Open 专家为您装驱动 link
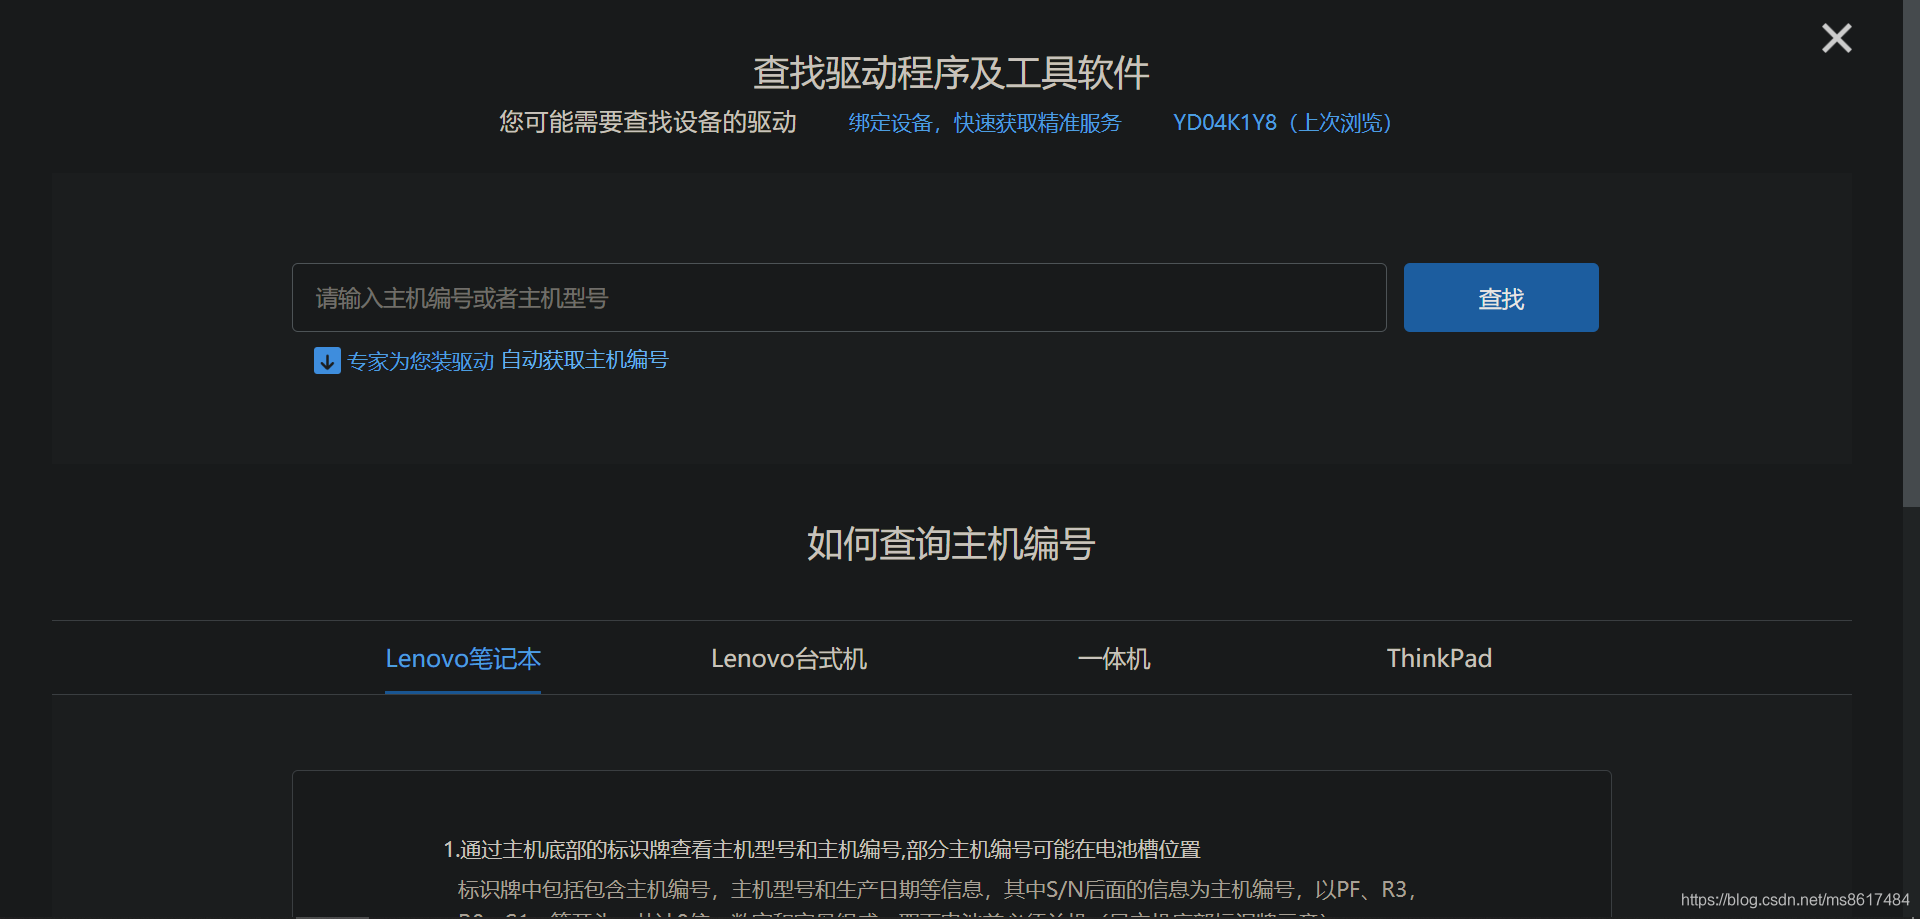 (x=421, y=361)
